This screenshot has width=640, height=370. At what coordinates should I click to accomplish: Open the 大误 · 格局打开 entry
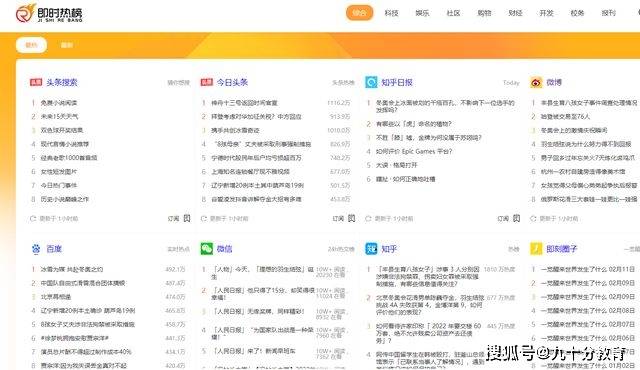click(396, 165)
